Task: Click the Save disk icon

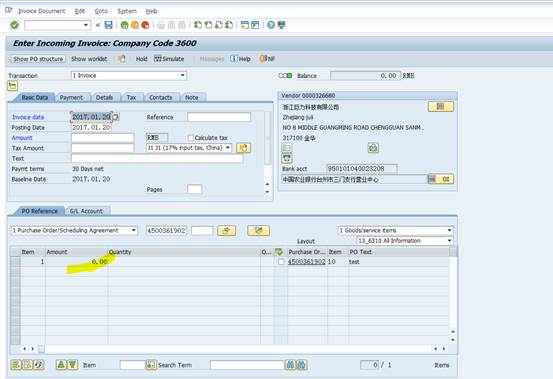Action: point(109,25)
